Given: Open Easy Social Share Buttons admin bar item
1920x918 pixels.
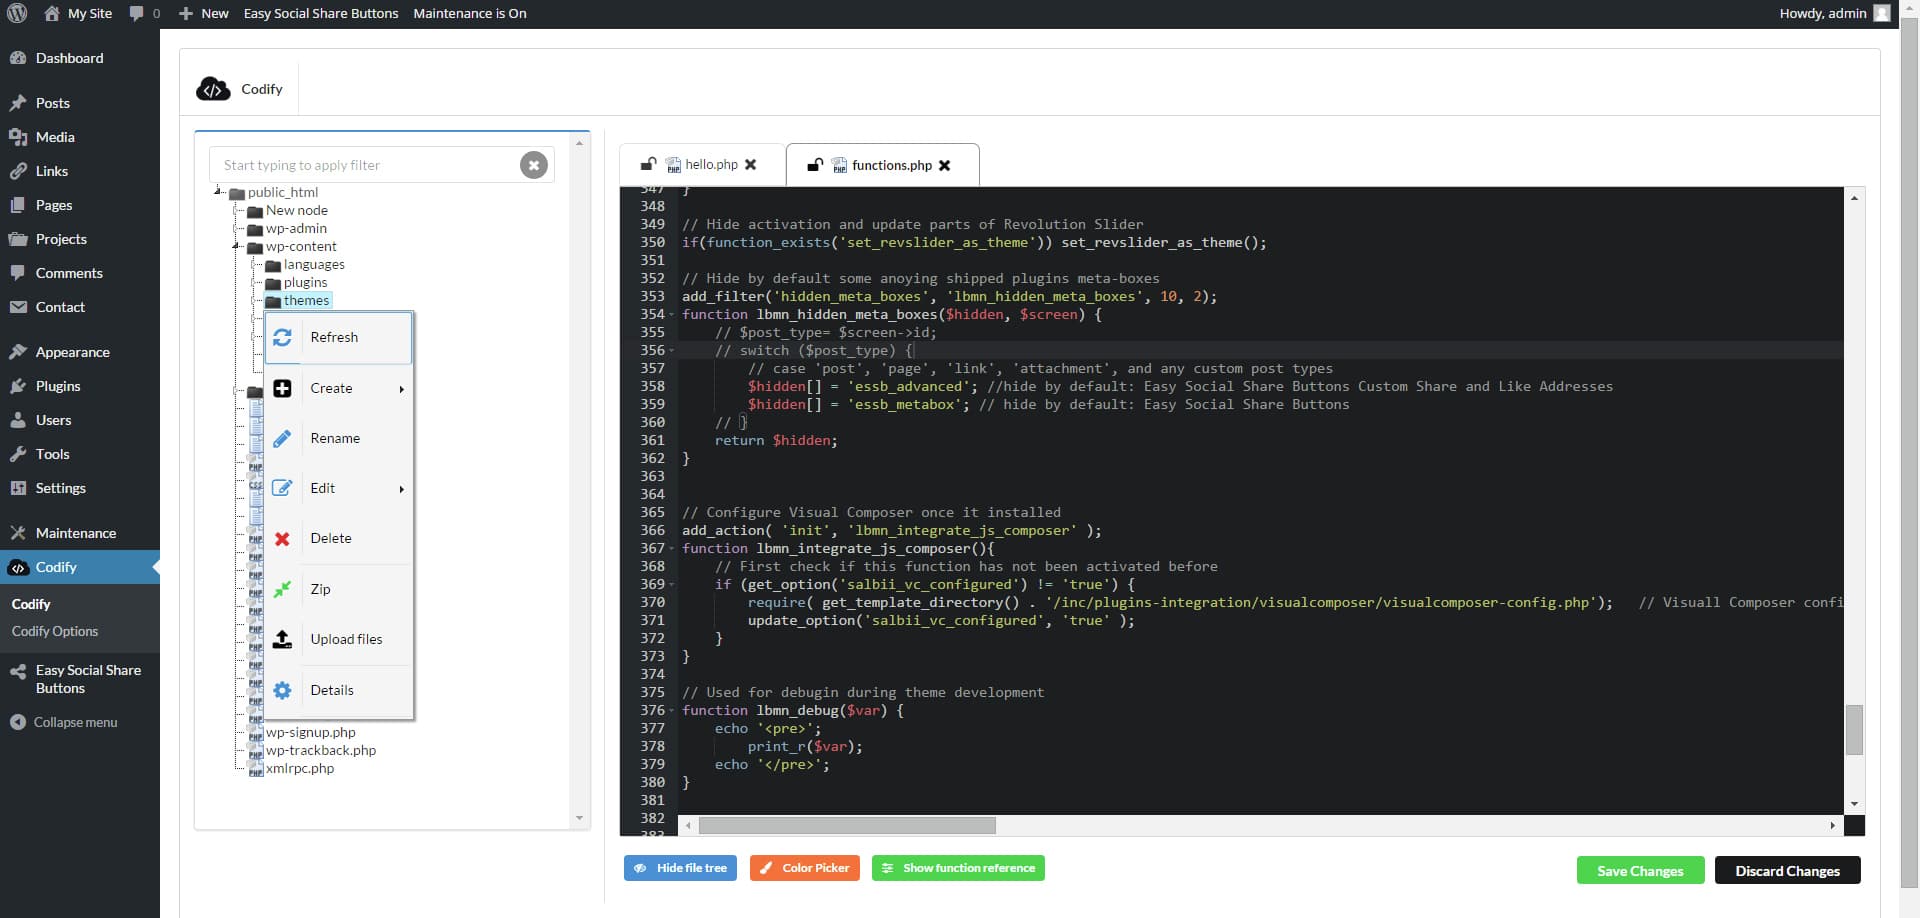Looking at the screenshot, I should coord(321,13).
